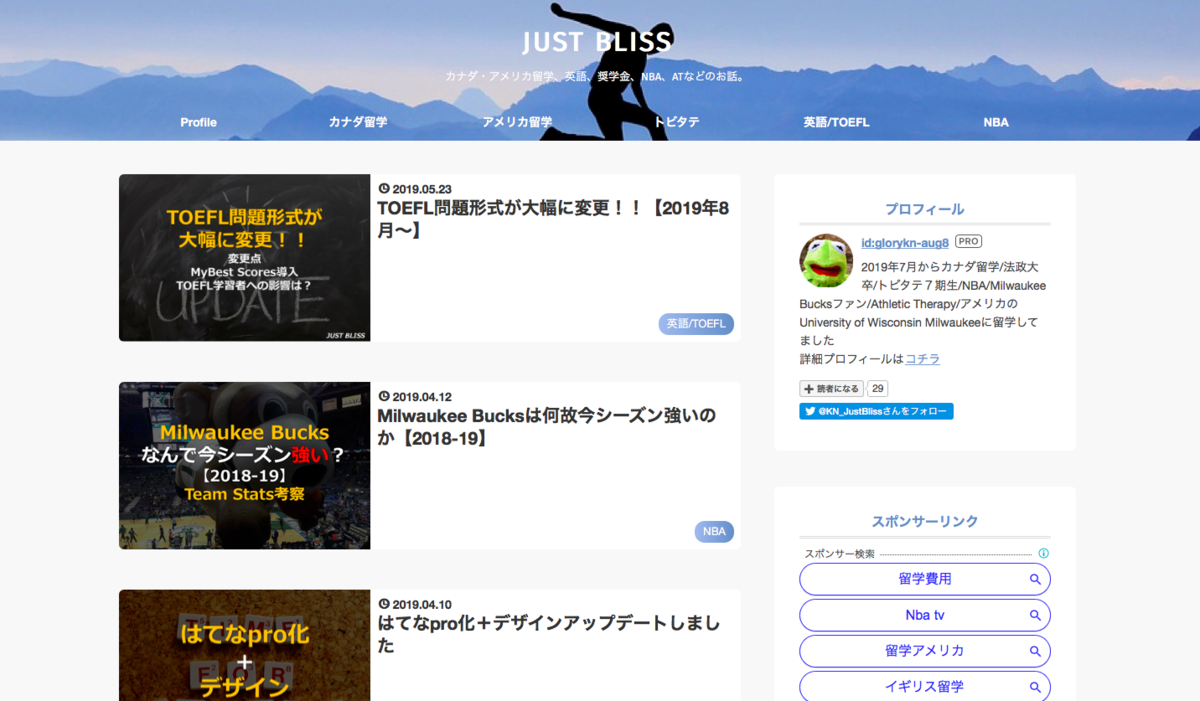Open the 英語/TOEFL navigation item
The height and width of the screenshot is (701, 1200).
[x=836, y=122]
